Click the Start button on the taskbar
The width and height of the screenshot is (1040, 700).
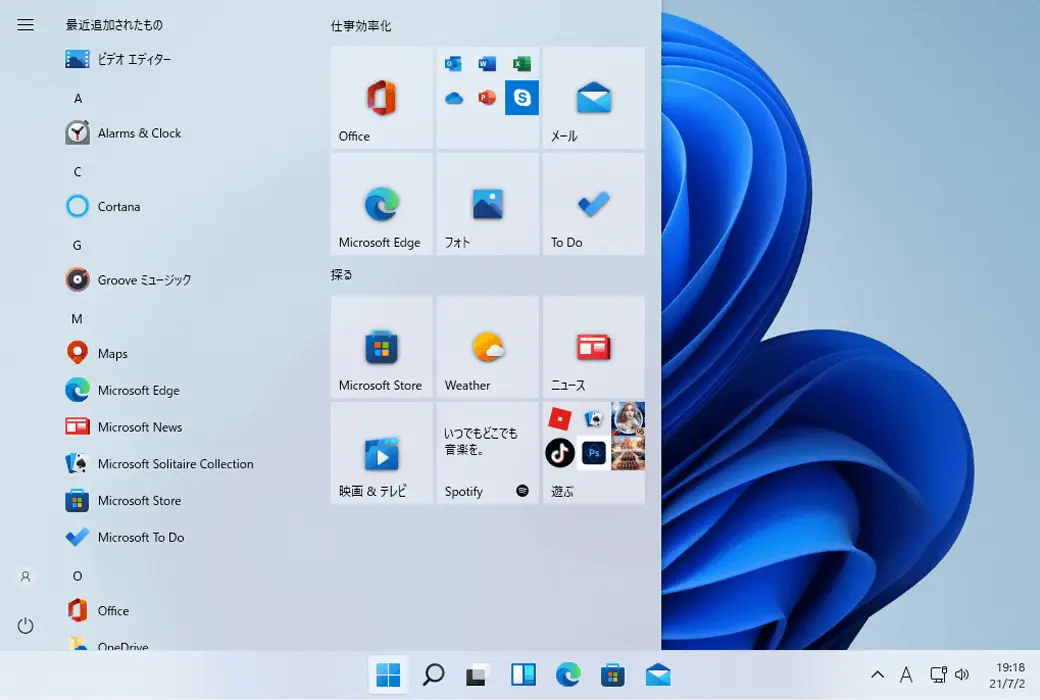(388, 675)
